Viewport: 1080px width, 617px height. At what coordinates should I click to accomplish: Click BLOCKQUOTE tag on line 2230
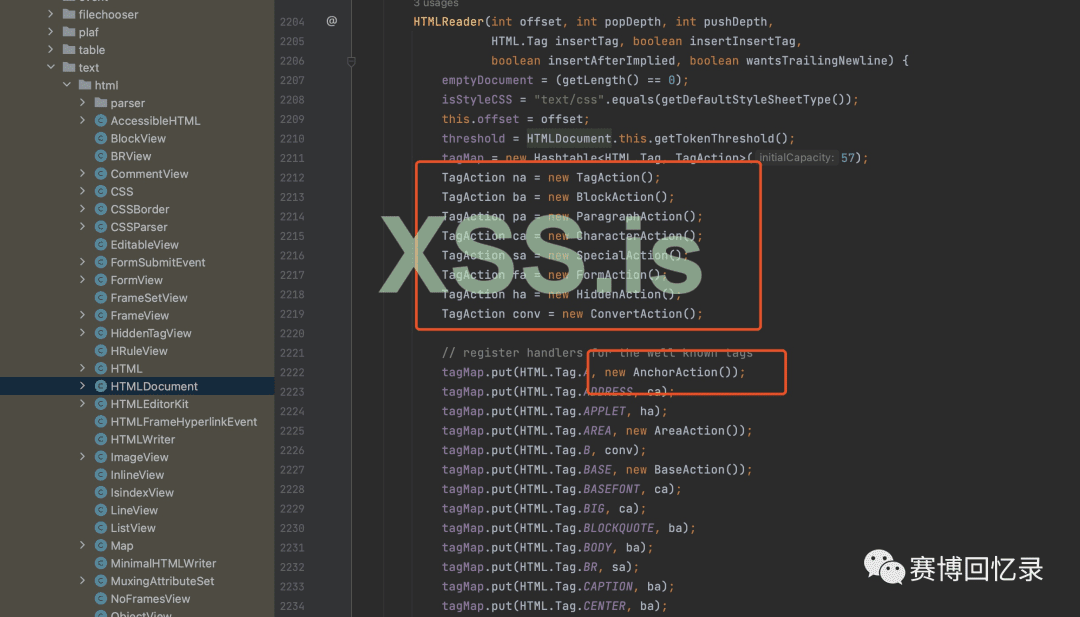tap(619, 528)
